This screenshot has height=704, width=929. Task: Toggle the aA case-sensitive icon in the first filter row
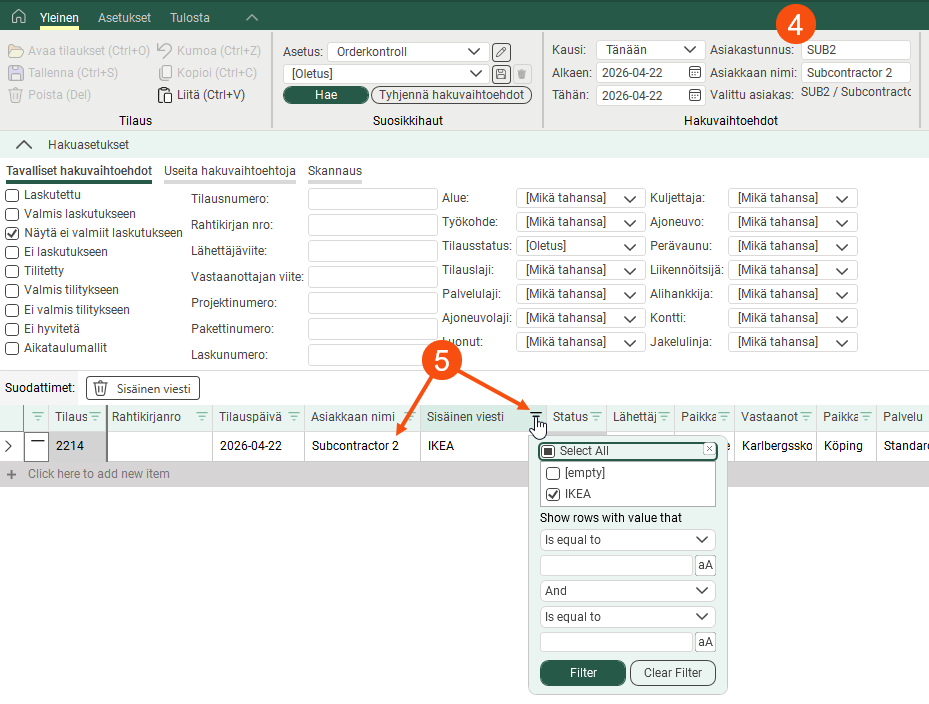tap(705, 566)
